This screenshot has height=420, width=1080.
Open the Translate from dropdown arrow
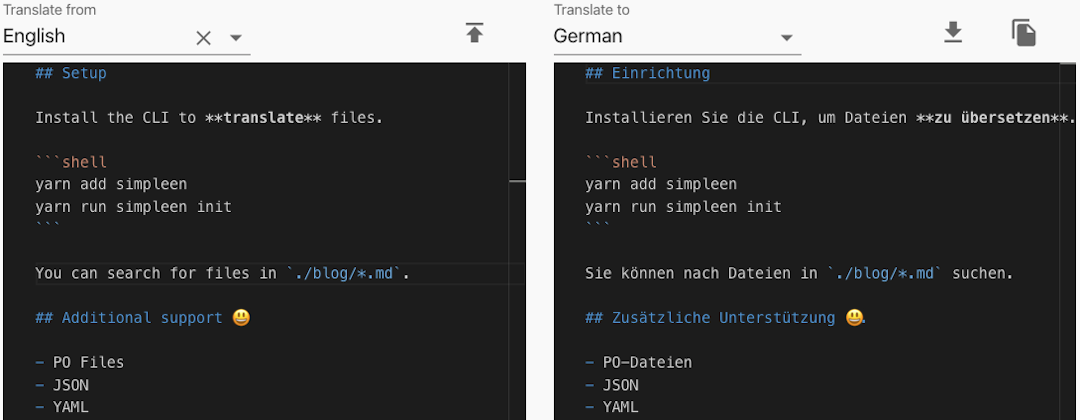pyautogui.click(x=236, y=38)
